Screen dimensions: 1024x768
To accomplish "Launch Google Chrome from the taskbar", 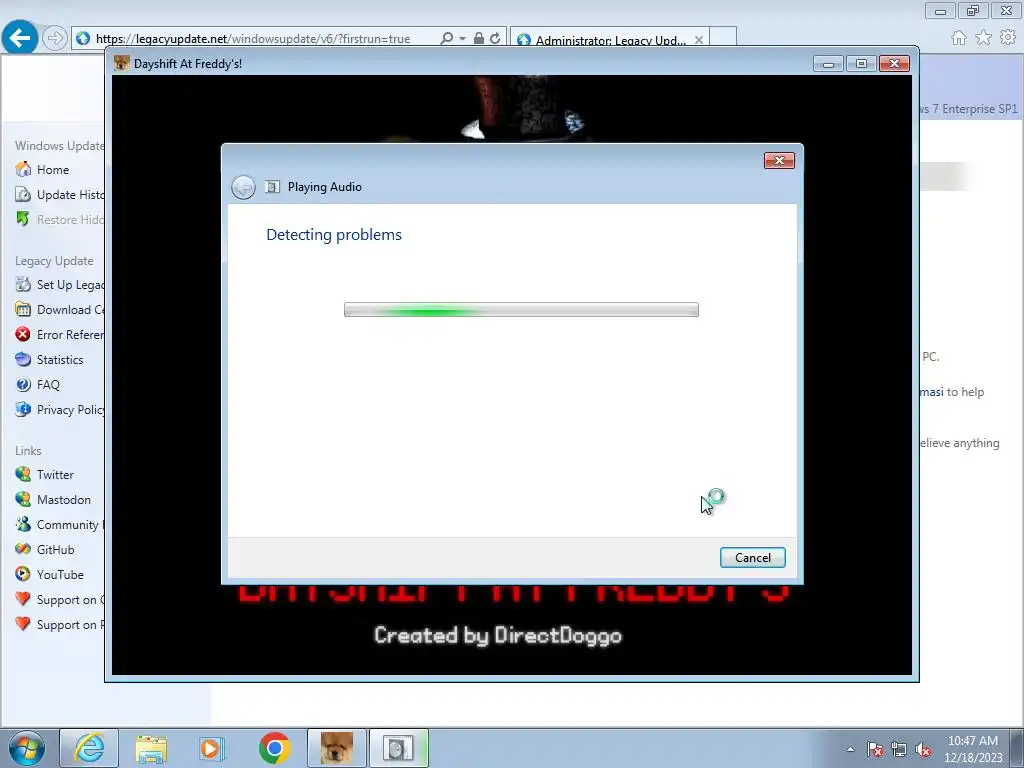I will (274, 748).
